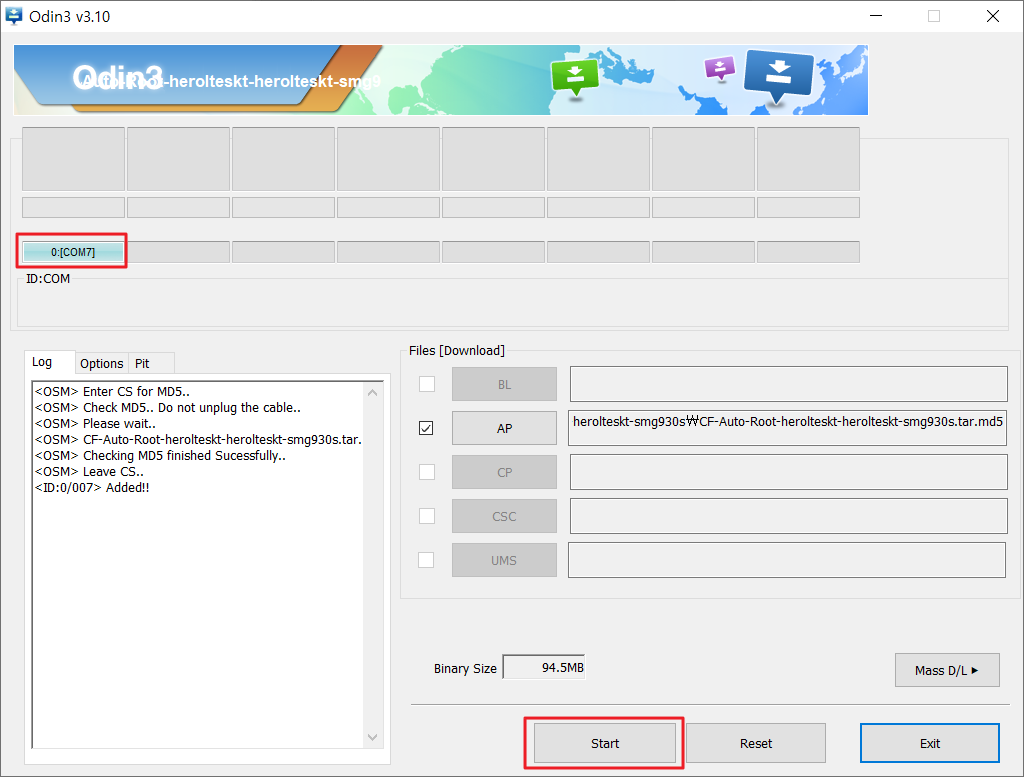Click the 'Added!!' log line

tap(92, 488)
